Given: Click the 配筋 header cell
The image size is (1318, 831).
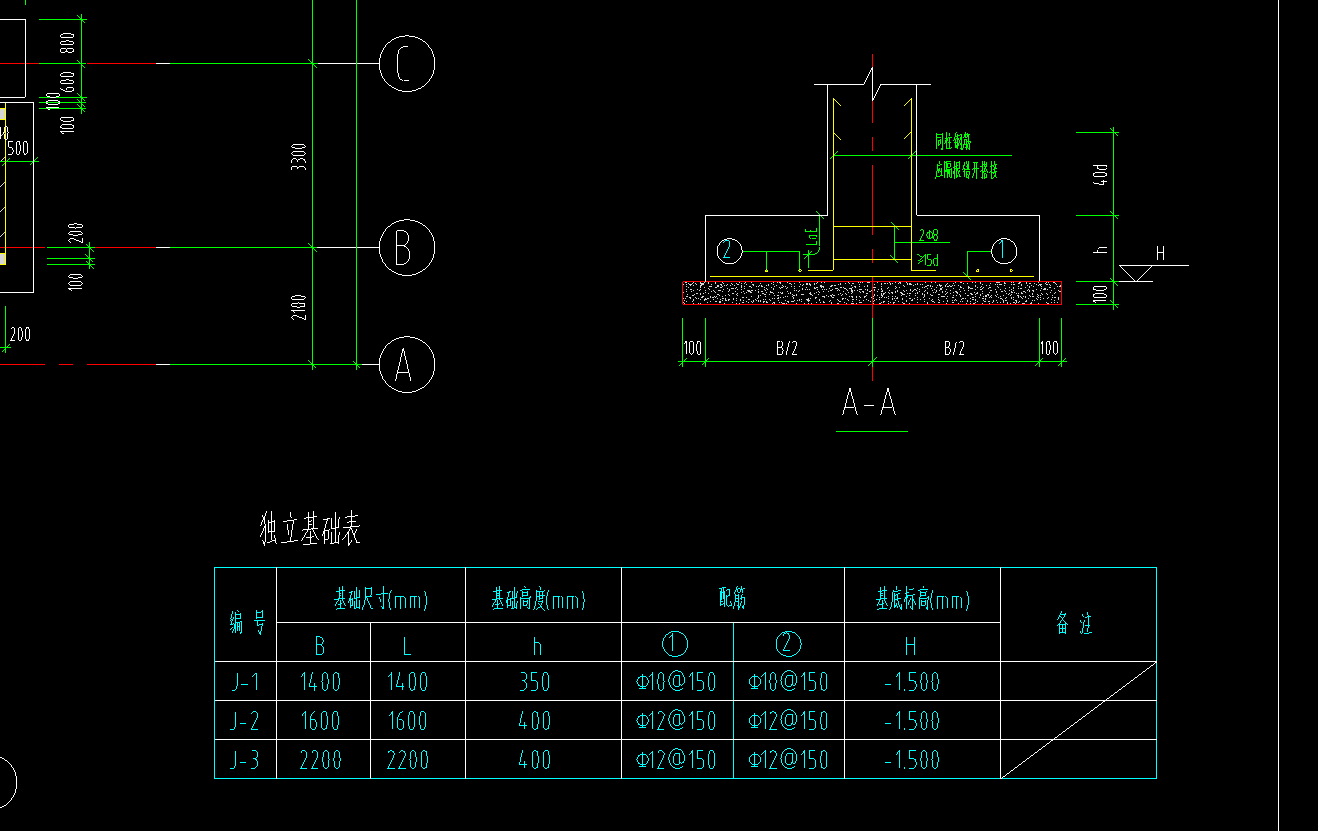Looking at the screenshot, I should pos(733,599).
